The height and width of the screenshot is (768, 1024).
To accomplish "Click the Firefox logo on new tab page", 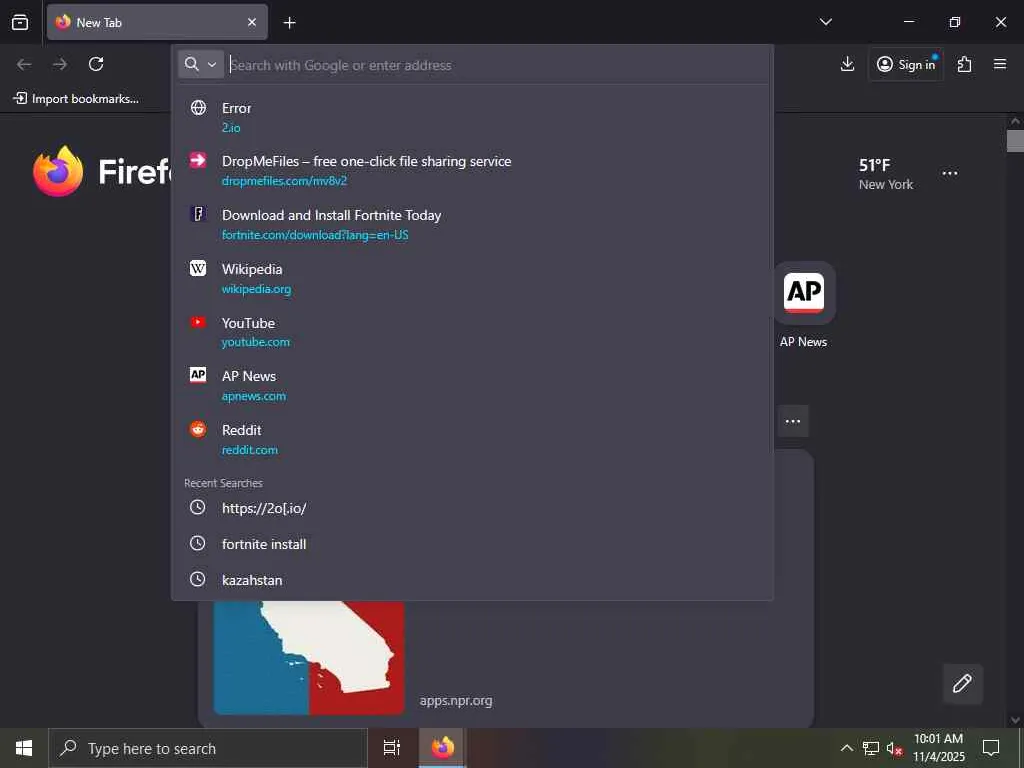I will pos(58,171).
